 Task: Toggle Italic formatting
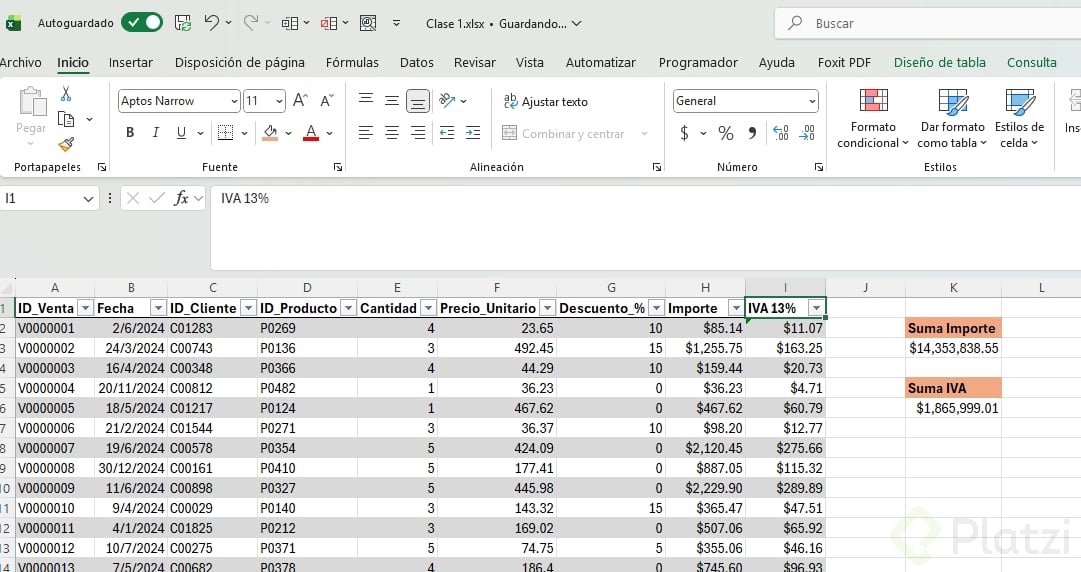156,133
